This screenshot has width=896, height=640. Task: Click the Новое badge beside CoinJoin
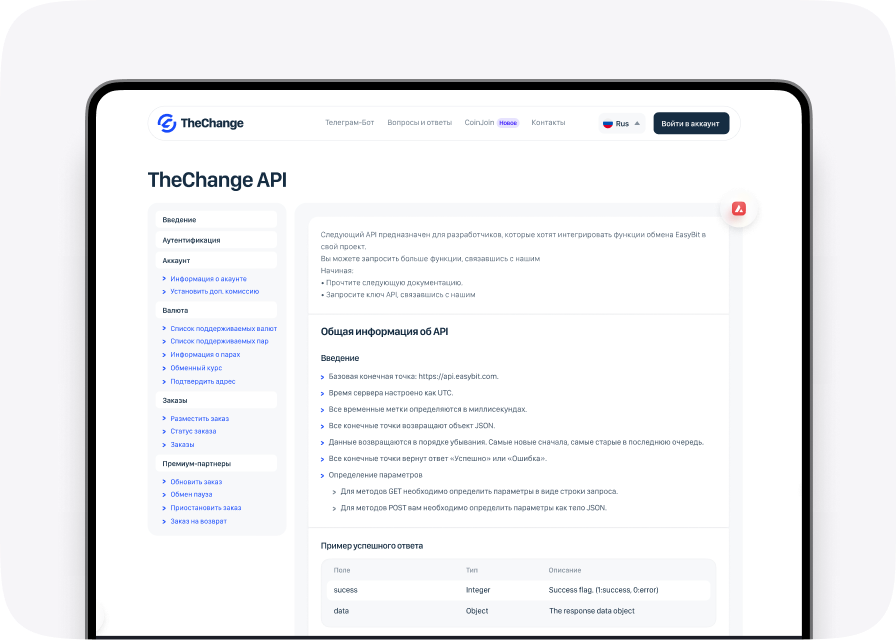click(507, 123)
